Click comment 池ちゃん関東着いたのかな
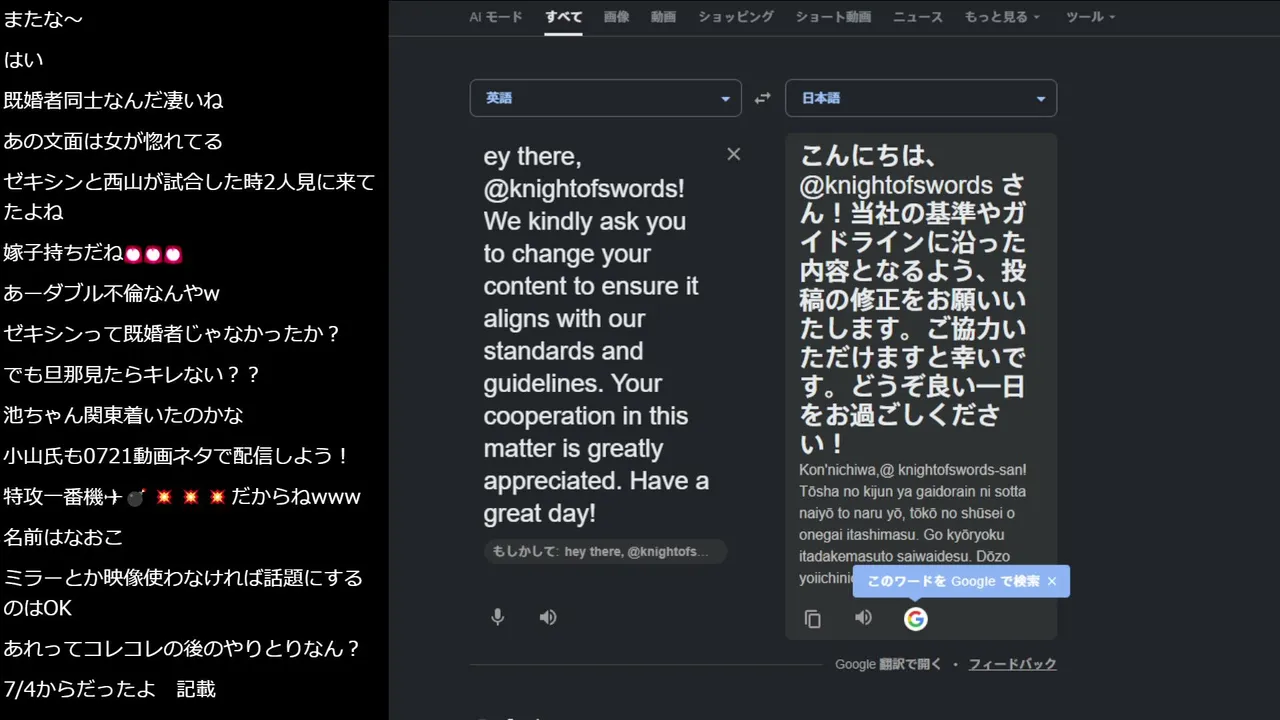This screenshot has width=1280, height=720. coord(123,415)
